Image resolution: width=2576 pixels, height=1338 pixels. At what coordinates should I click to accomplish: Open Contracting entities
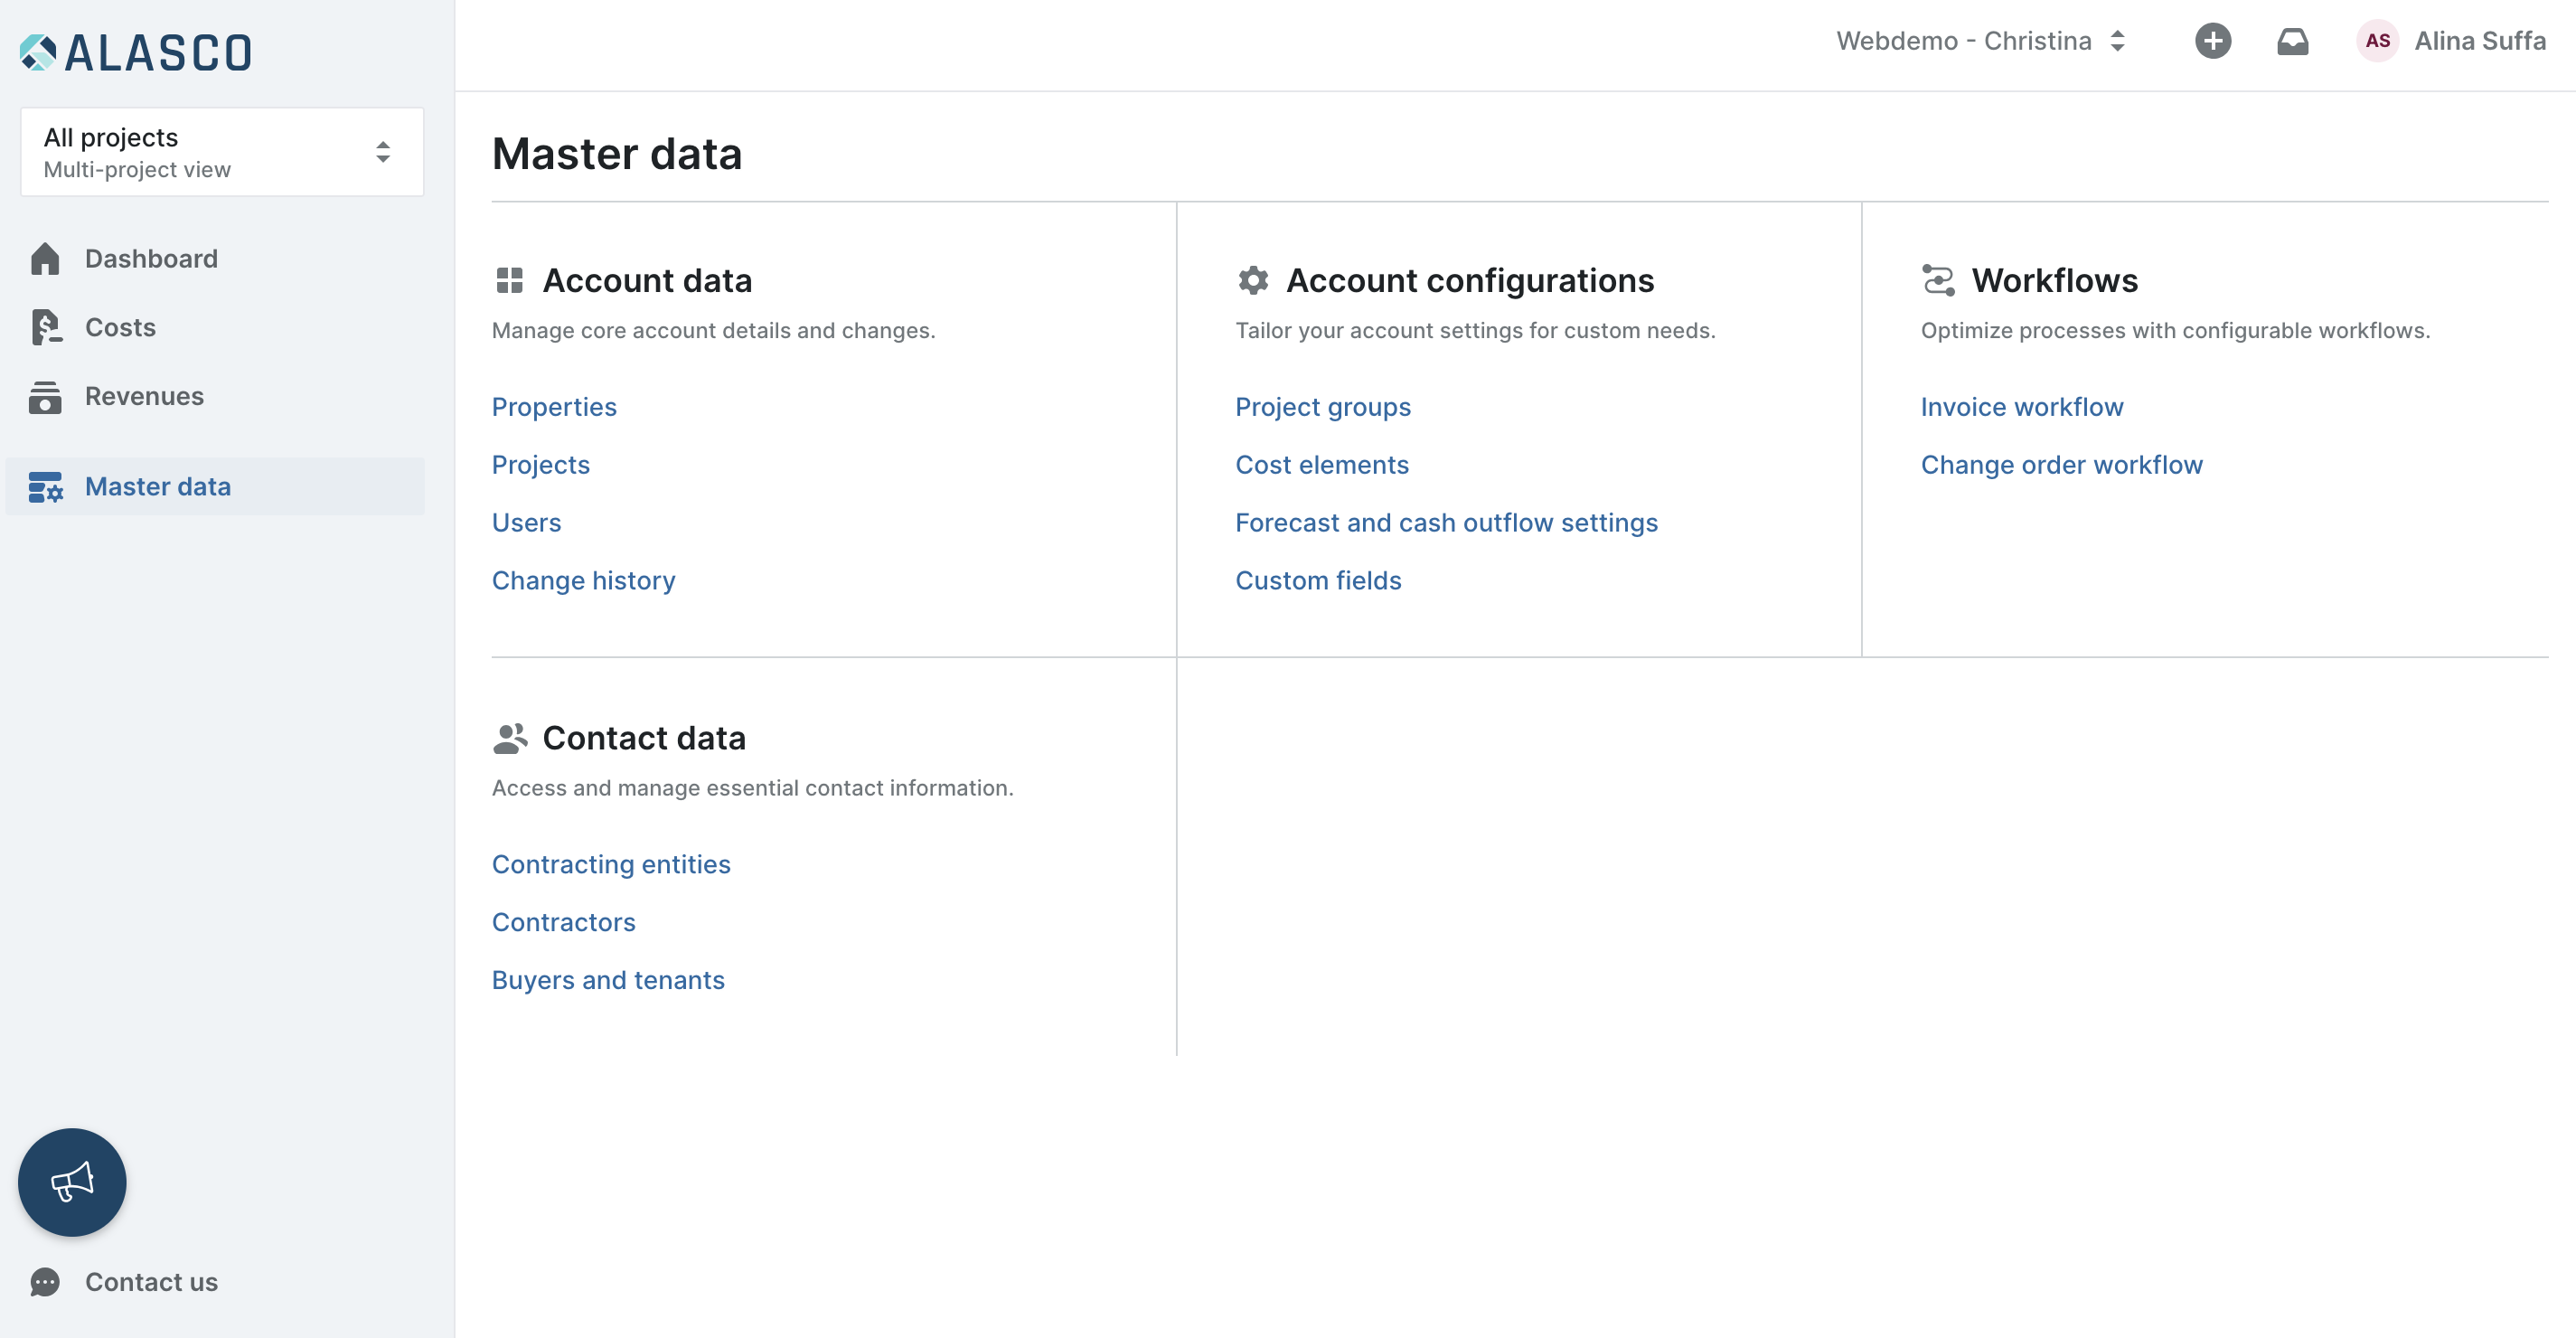click(x=611, y=864)
